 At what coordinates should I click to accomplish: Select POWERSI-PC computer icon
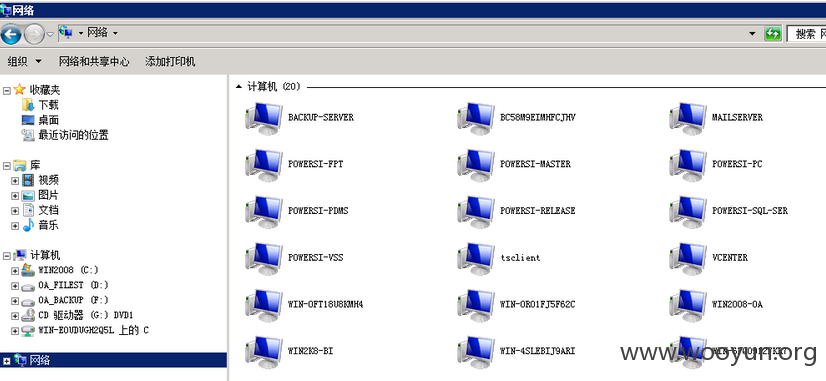click(x=688, y=164)
